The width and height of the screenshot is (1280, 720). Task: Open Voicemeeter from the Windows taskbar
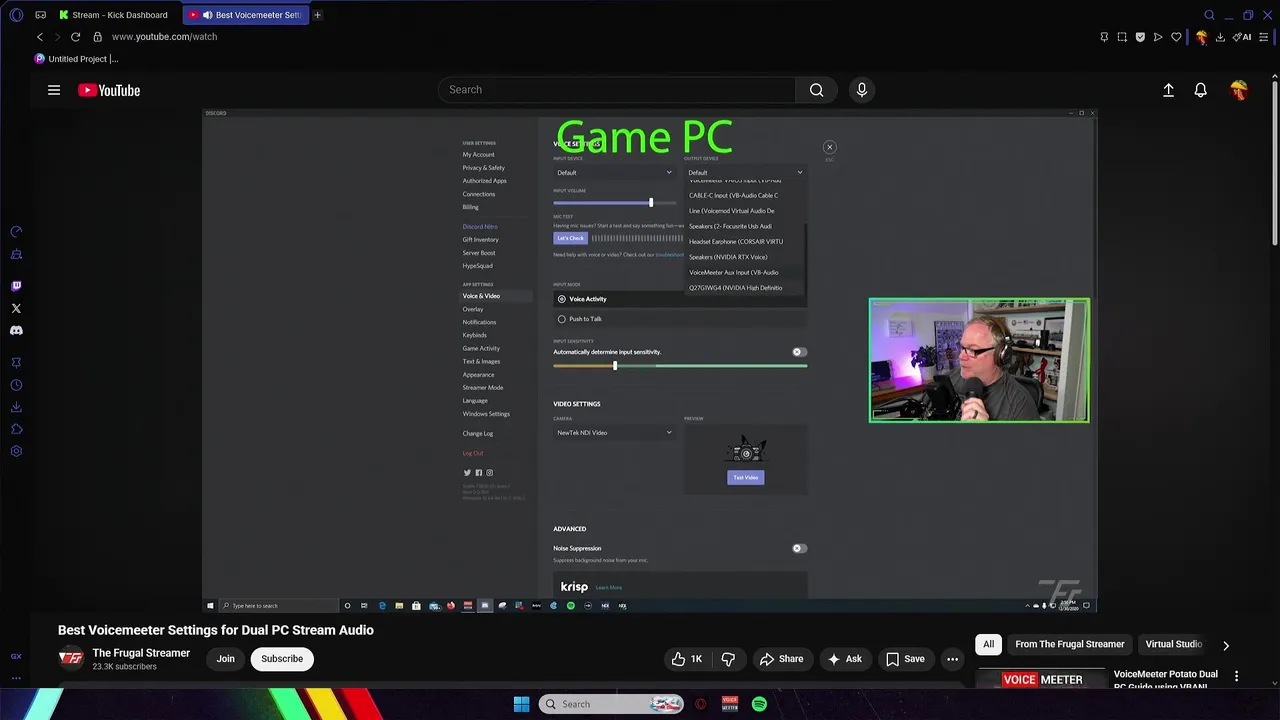[729, 704]
